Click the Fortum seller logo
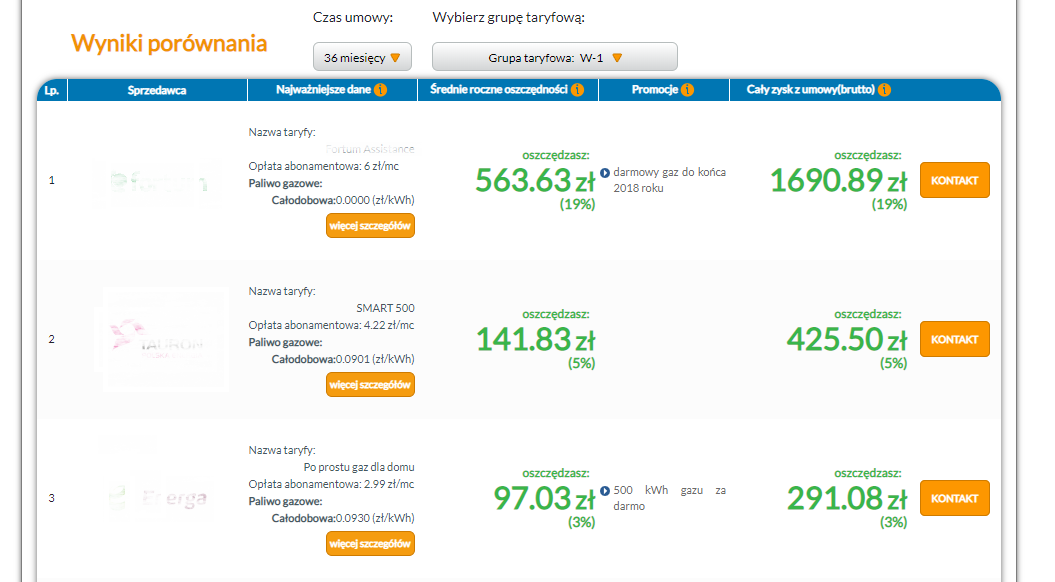1055x582 pixels. [x=157, y=182]
